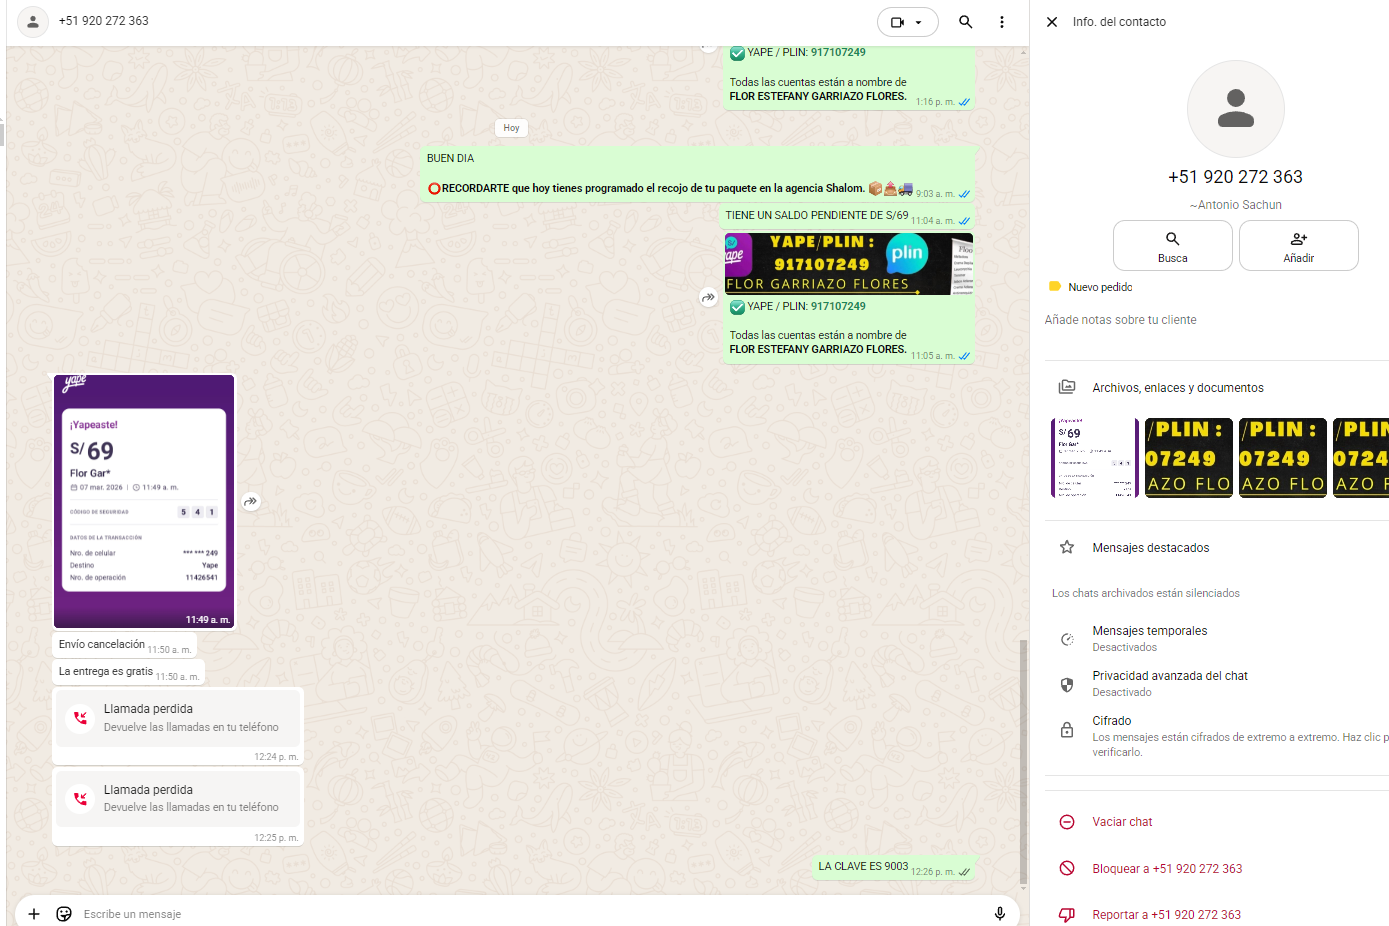Open the Yape receipt thumbnail in media
This screenshot has height=926, width=1389.
point(1094,458)
